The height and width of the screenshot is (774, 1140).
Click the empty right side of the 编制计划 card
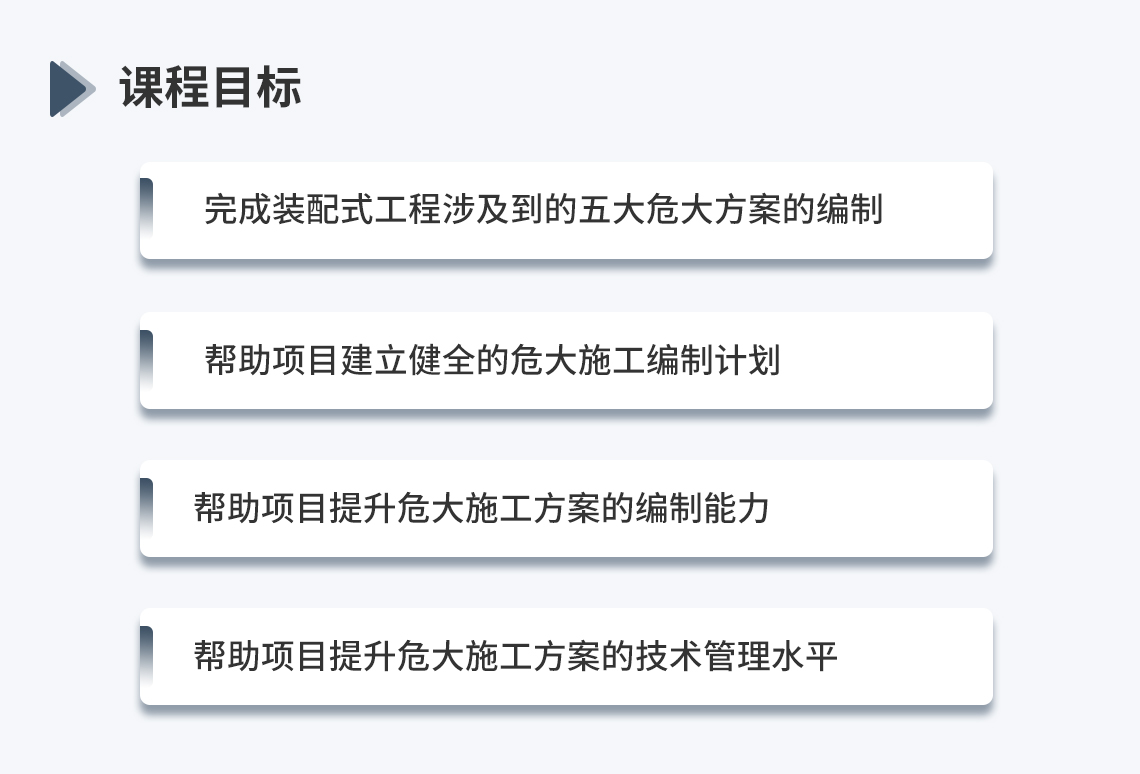point(887,360)
